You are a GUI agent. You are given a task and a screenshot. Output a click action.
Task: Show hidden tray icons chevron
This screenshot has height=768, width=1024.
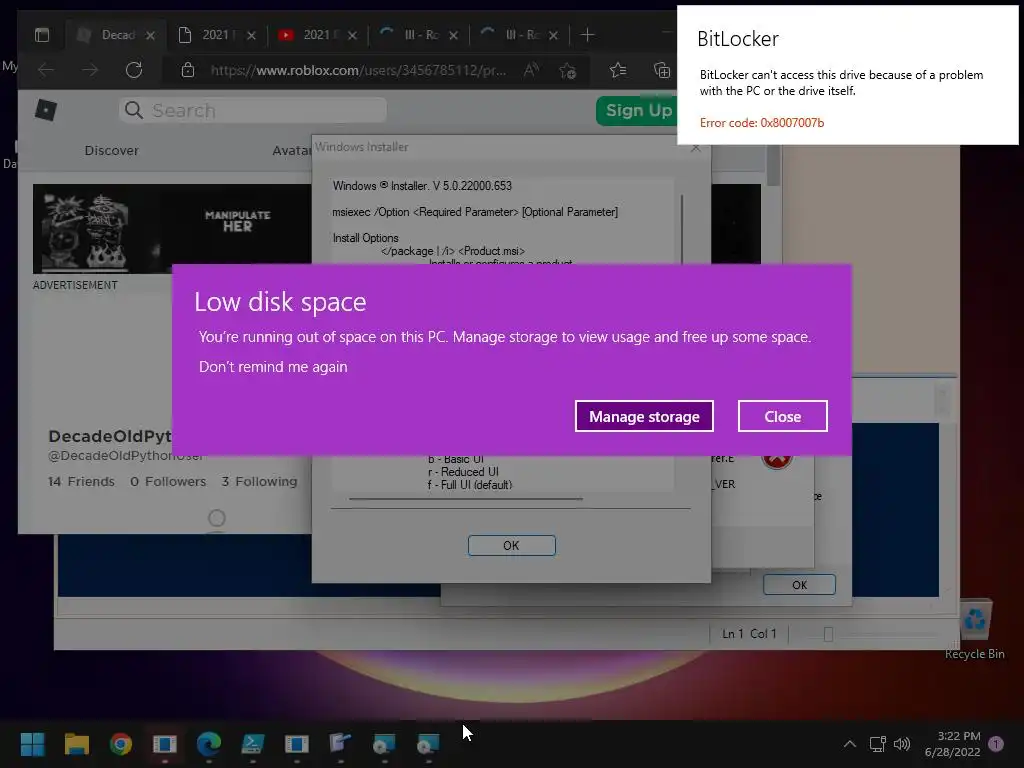pyautogui.click(x=850, y=744)
